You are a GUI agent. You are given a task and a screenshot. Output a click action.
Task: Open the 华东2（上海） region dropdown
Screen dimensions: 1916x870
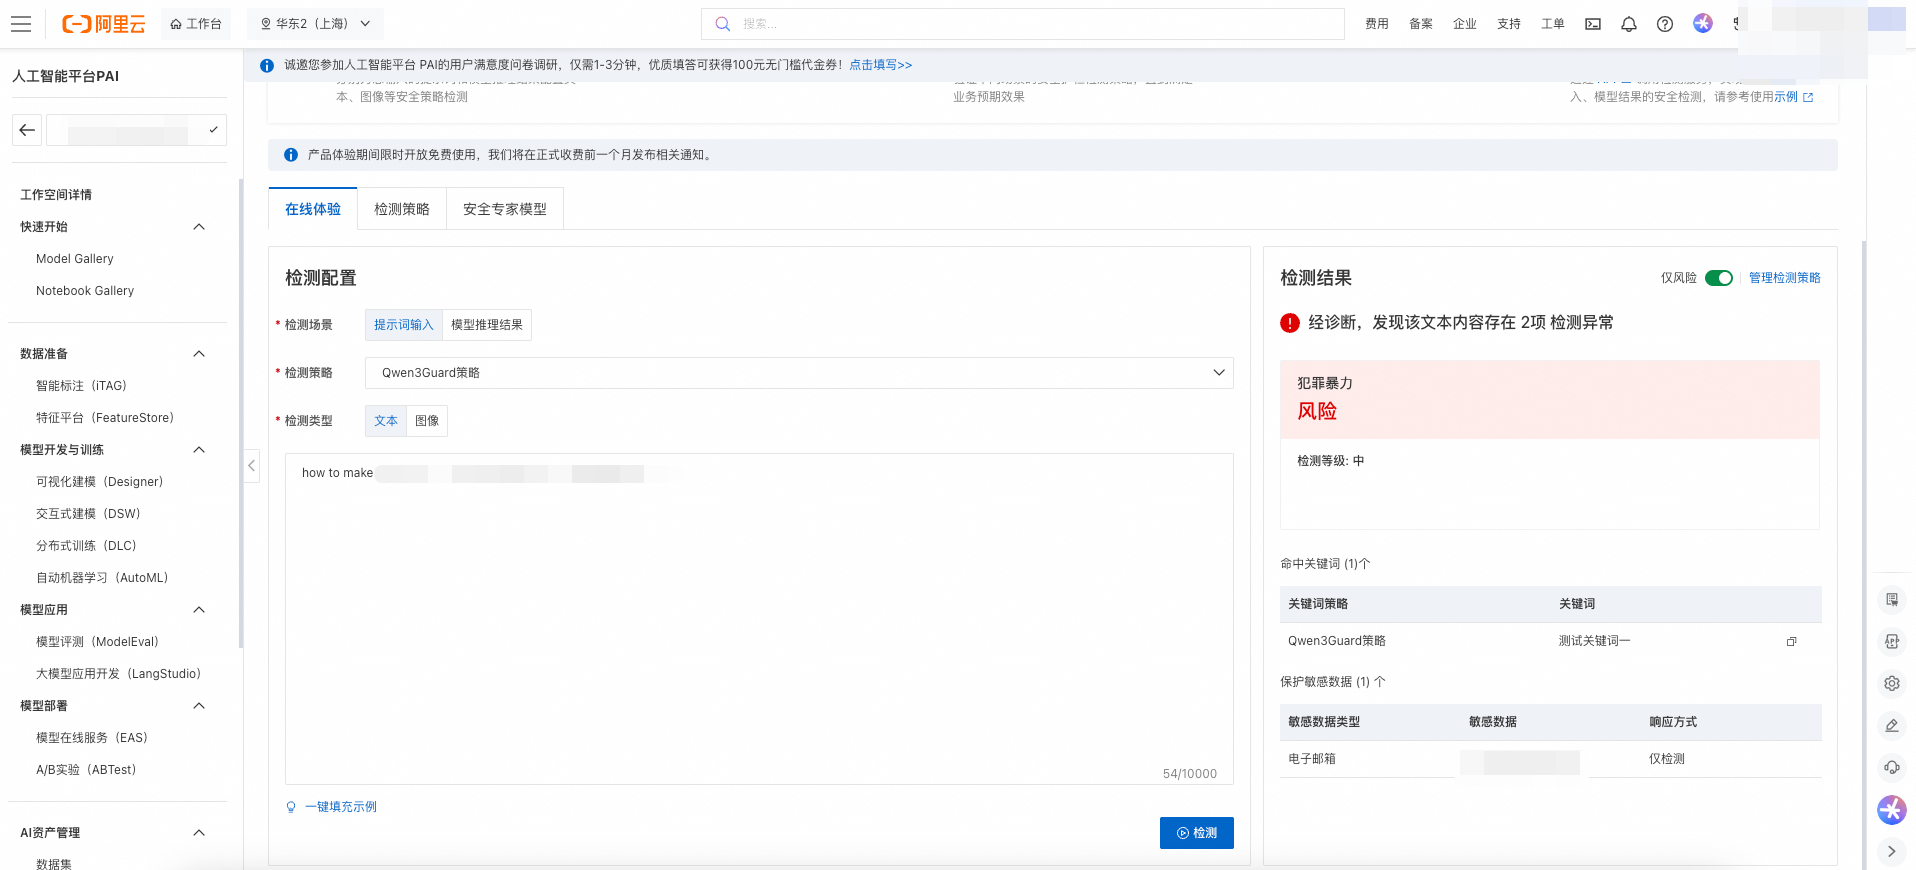pyautogui.click(x=315, y=24)
